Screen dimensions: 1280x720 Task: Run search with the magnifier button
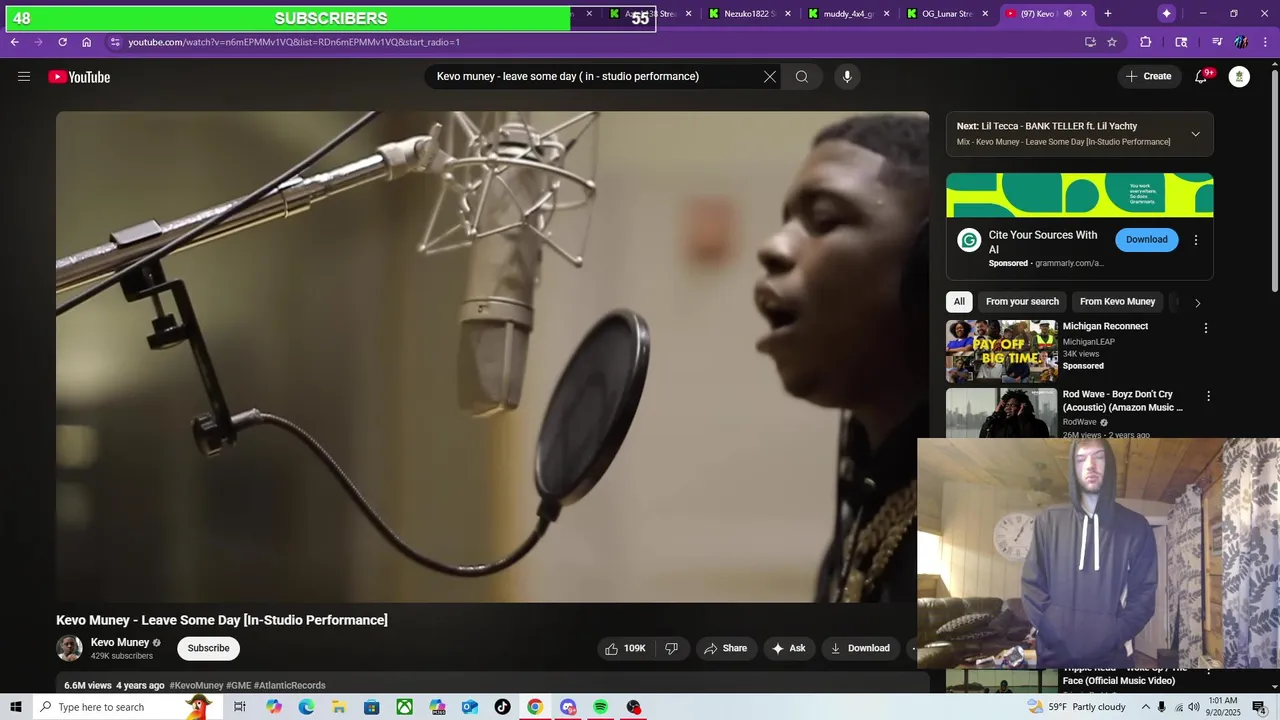[802, 76]
